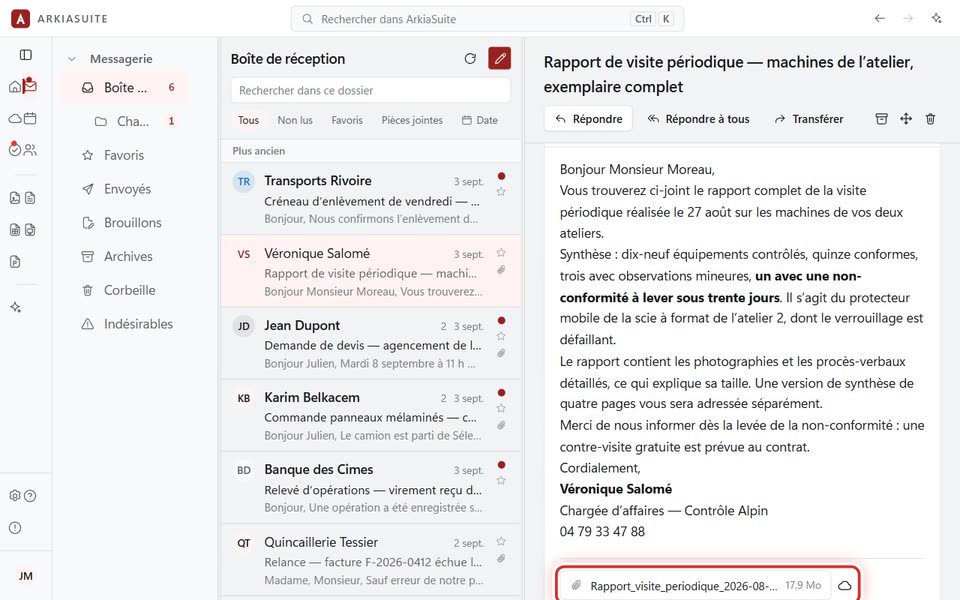The image size is (960, 600).
Task: Compose a new message with pencil button
Action: [x=500, y=59]
